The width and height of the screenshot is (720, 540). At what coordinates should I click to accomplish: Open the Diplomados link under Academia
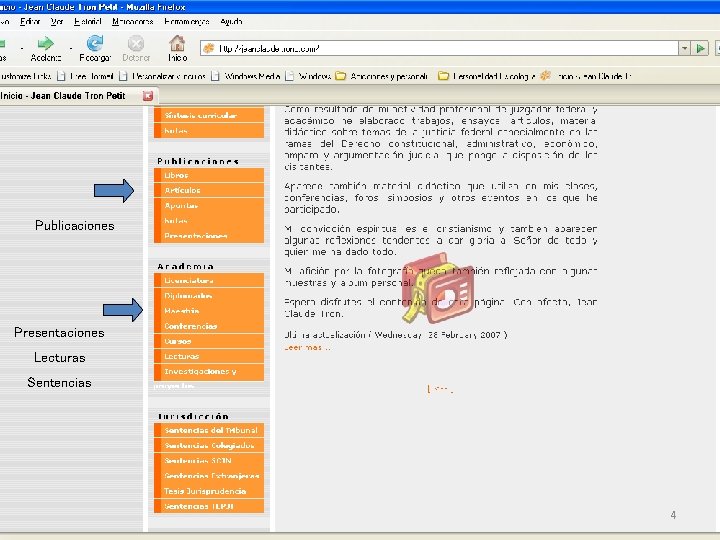[x=209, y=296]
